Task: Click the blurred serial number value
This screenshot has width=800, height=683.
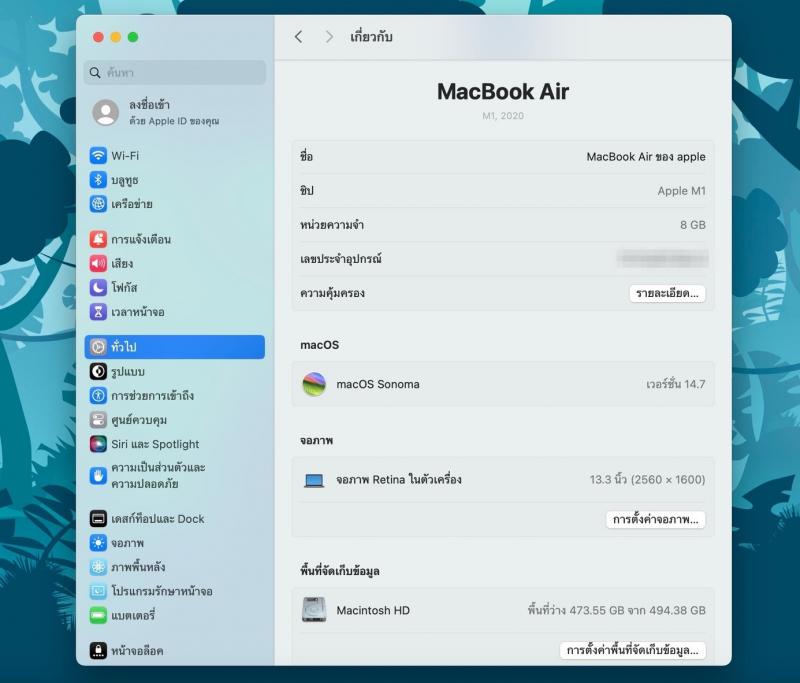Action: click(x=662, y=259)
